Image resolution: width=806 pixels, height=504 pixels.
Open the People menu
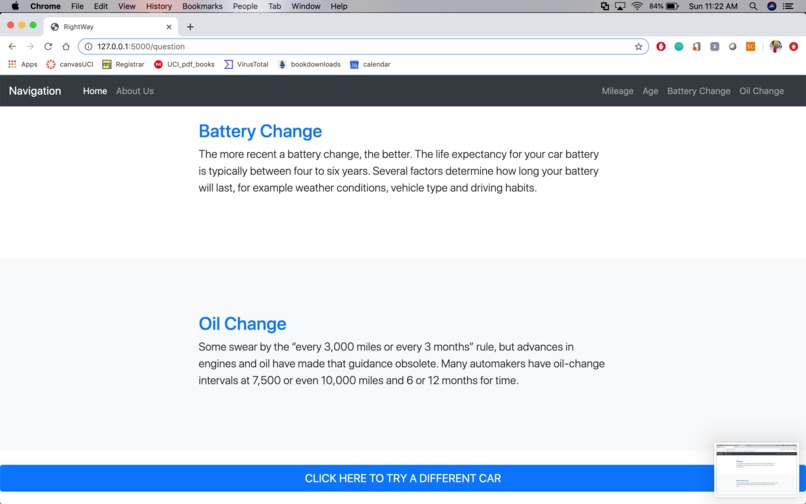(x=245, y=6)
